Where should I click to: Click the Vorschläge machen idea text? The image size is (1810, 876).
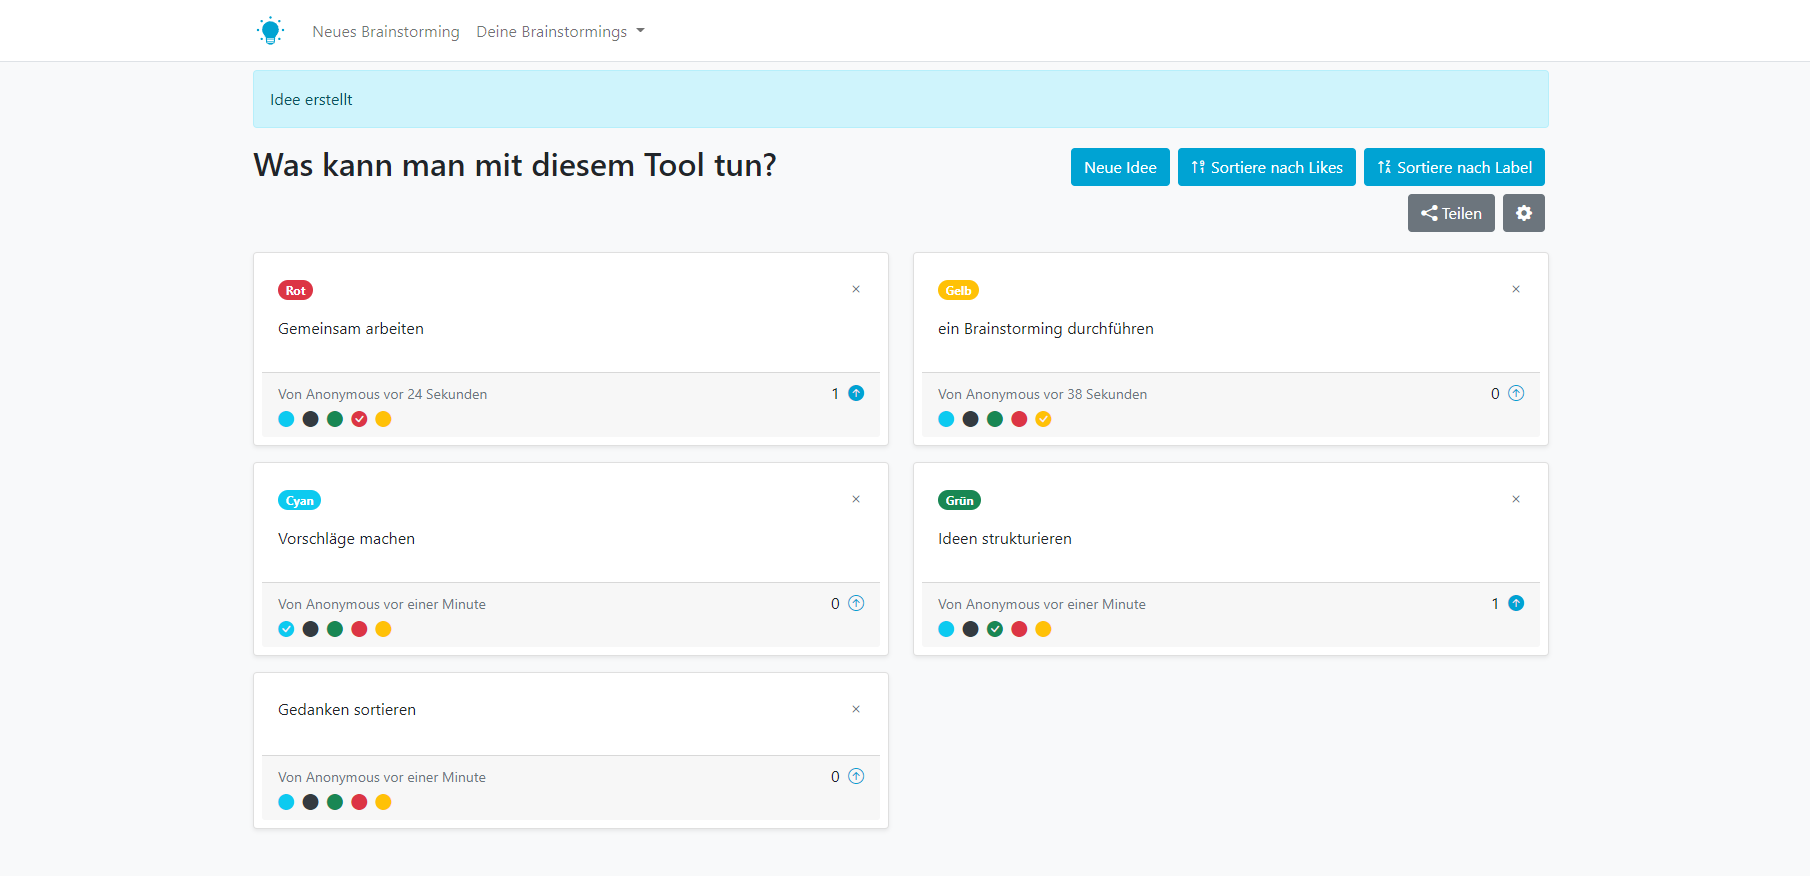click(x=346, y=539)
